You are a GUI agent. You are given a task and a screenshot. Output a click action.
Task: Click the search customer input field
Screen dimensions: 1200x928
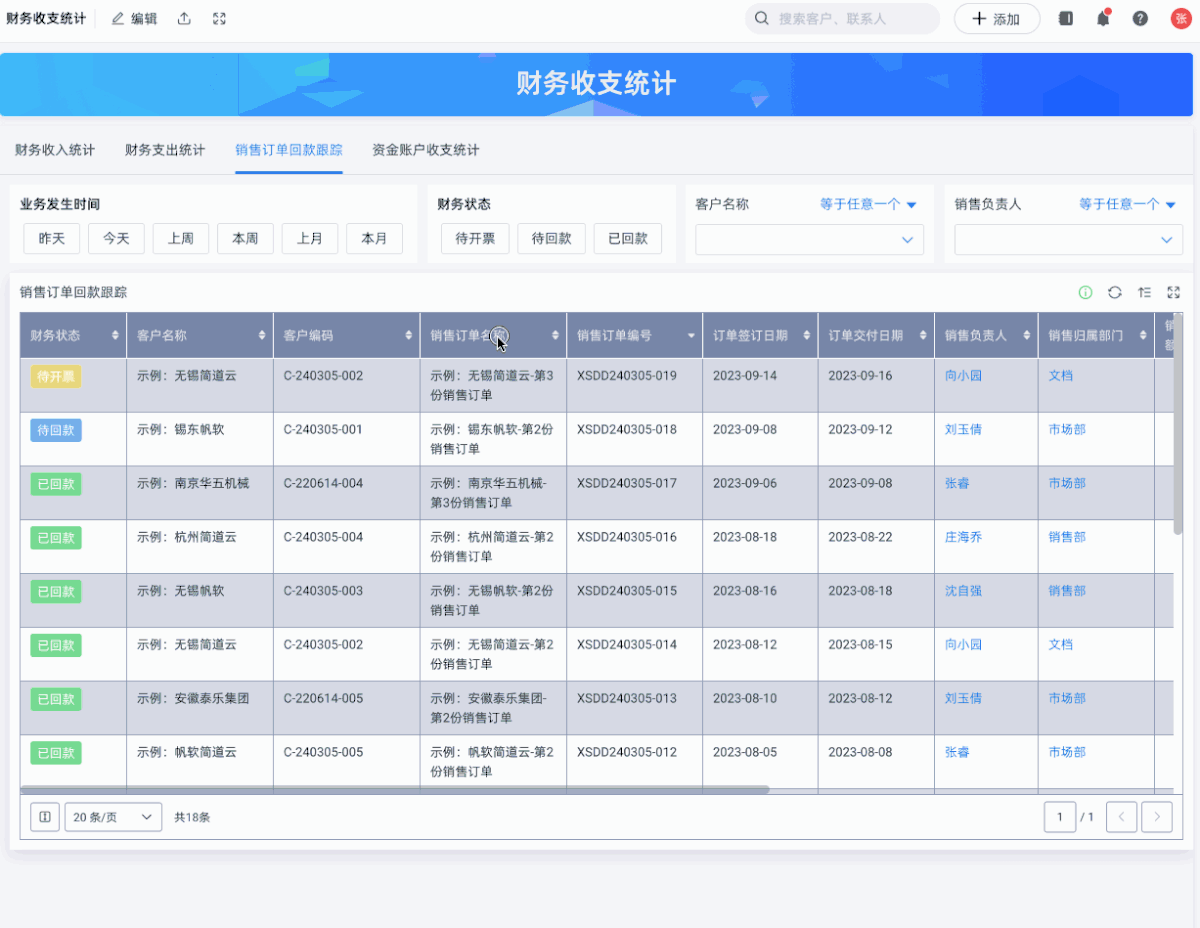(842, 18)
